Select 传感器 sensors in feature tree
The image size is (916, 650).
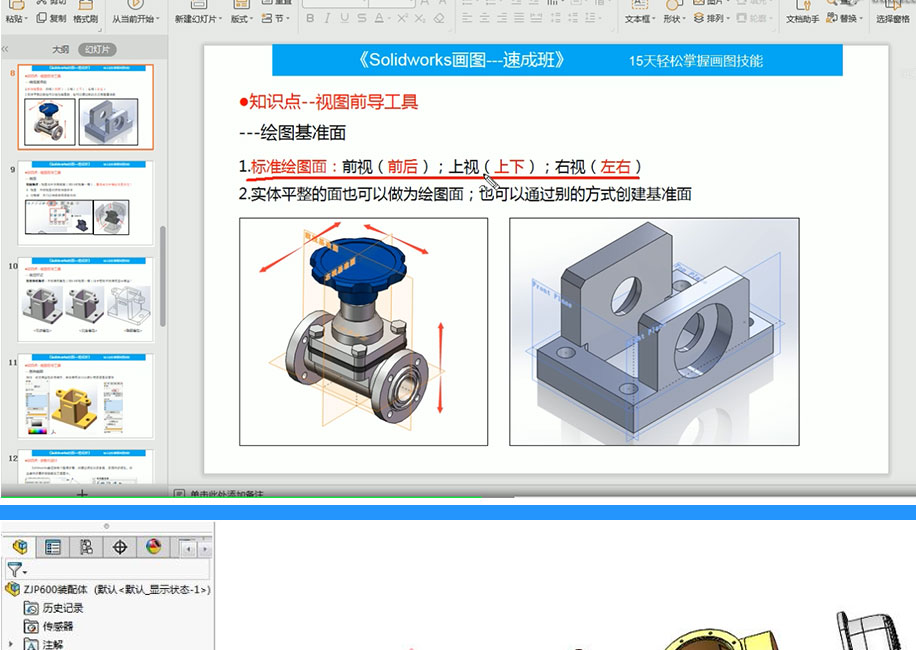(48, 627)
